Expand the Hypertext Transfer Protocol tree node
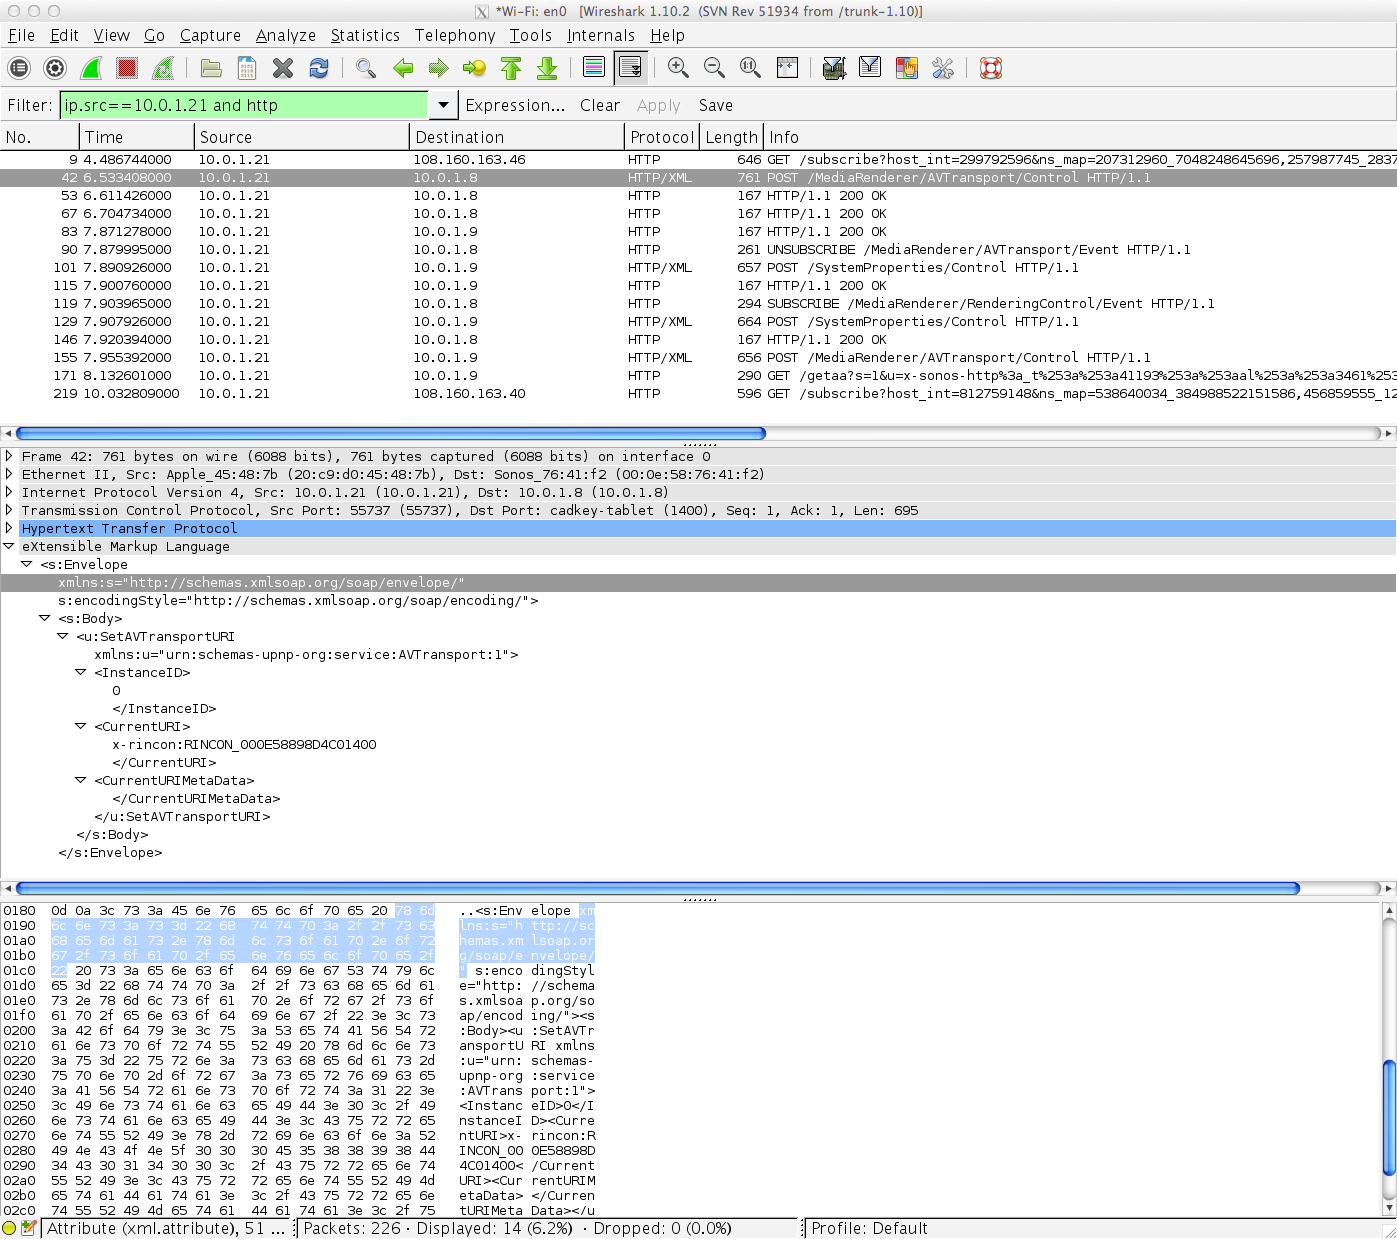 tap(9, 528)
